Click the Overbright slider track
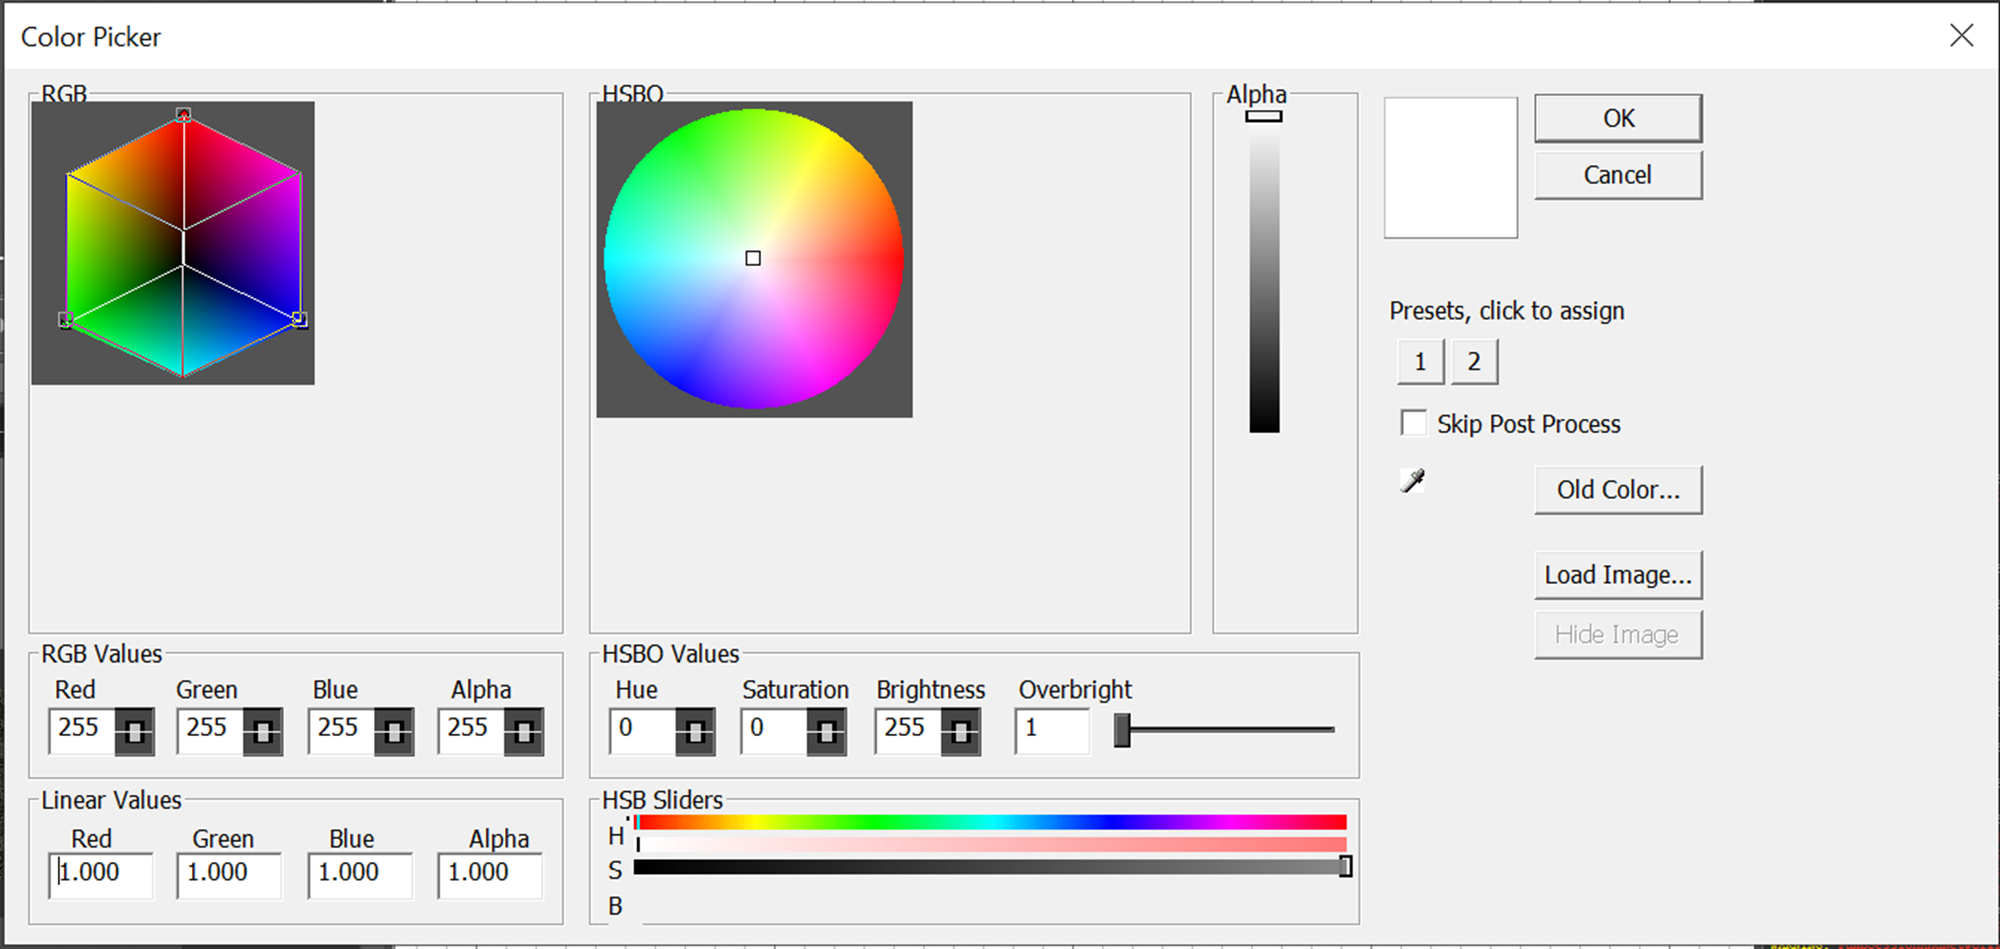This screenshot has height=949, width=2000. (x=1225, y=730)
